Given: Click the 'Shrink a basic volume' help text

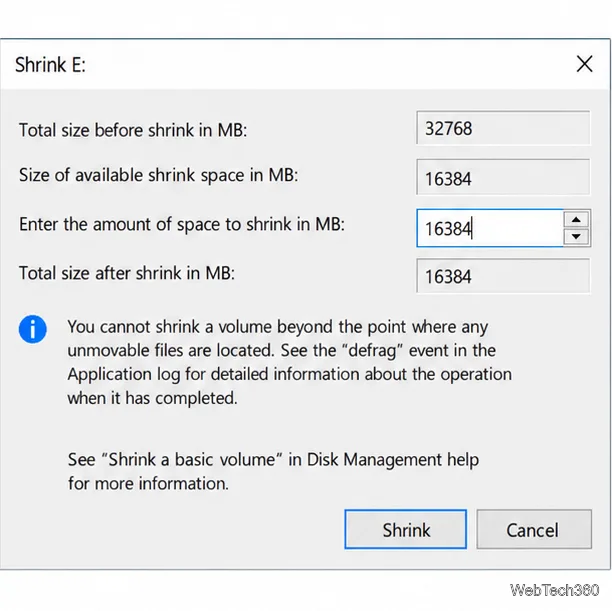Looking at the screenshot, I should pyautogui.click(x=273, y=471).
